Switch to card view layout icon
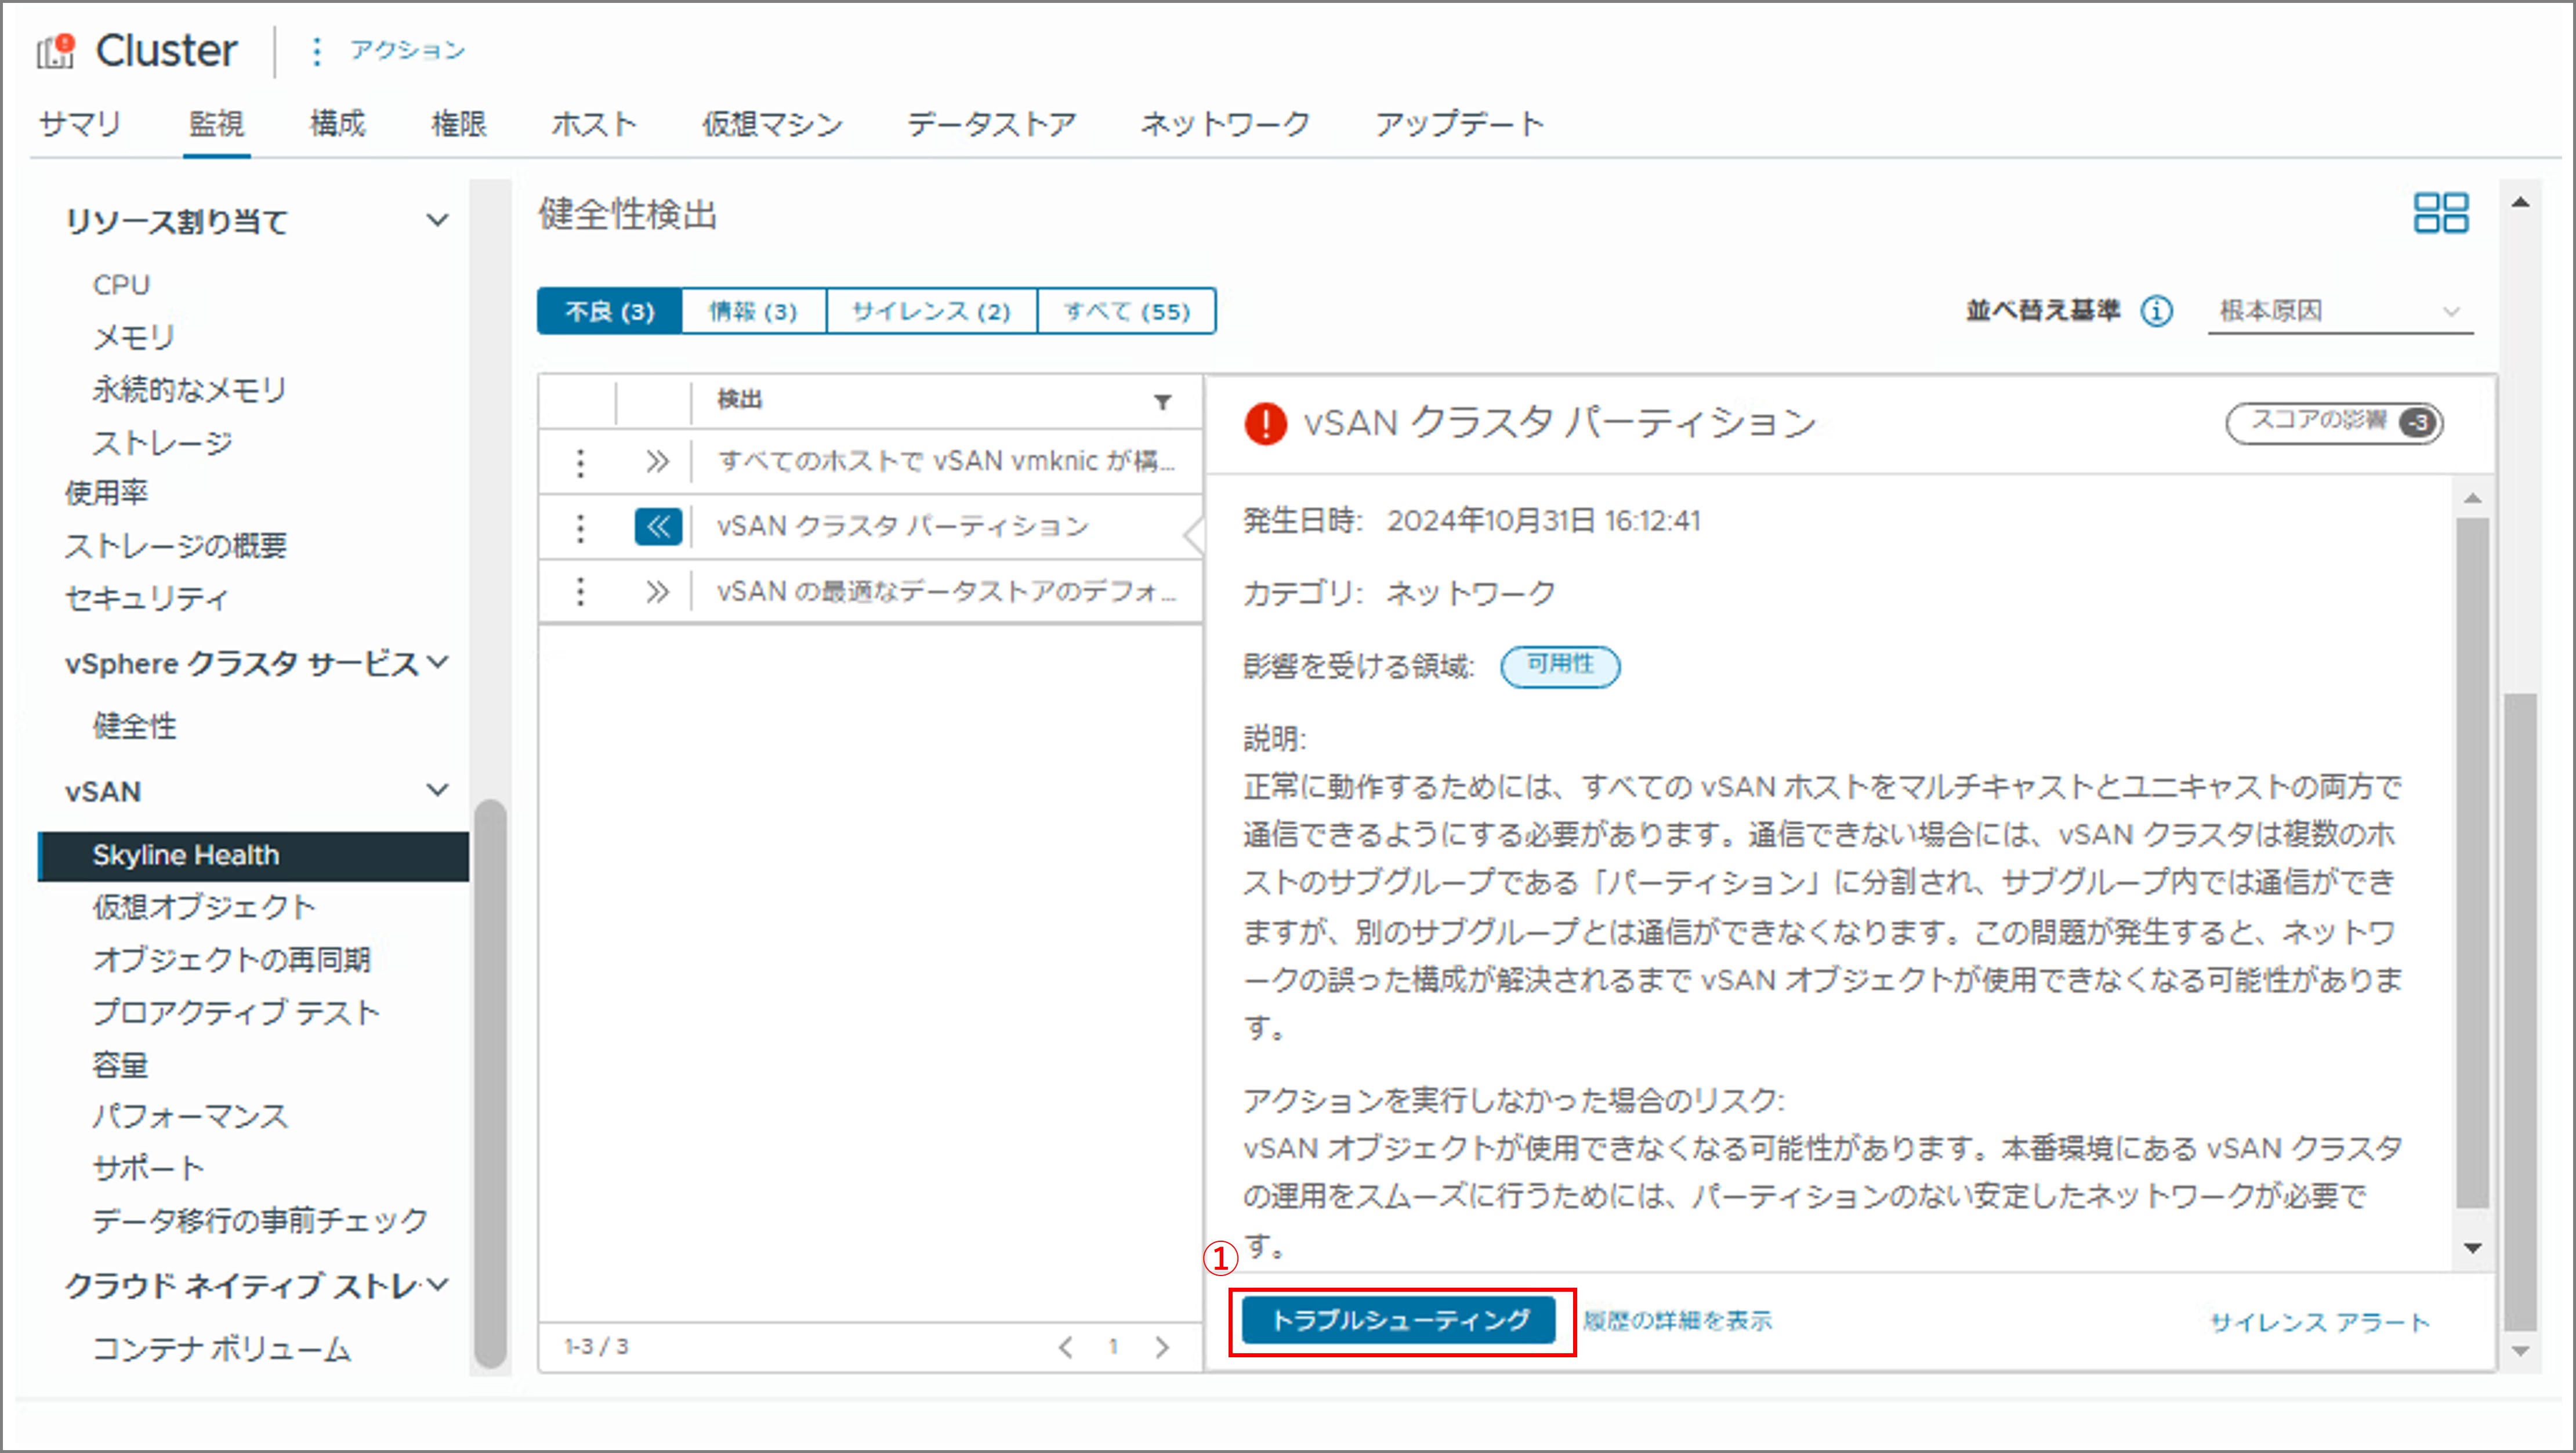The height and width of the screenshot is (1453, 2576). click(2441, 213)
